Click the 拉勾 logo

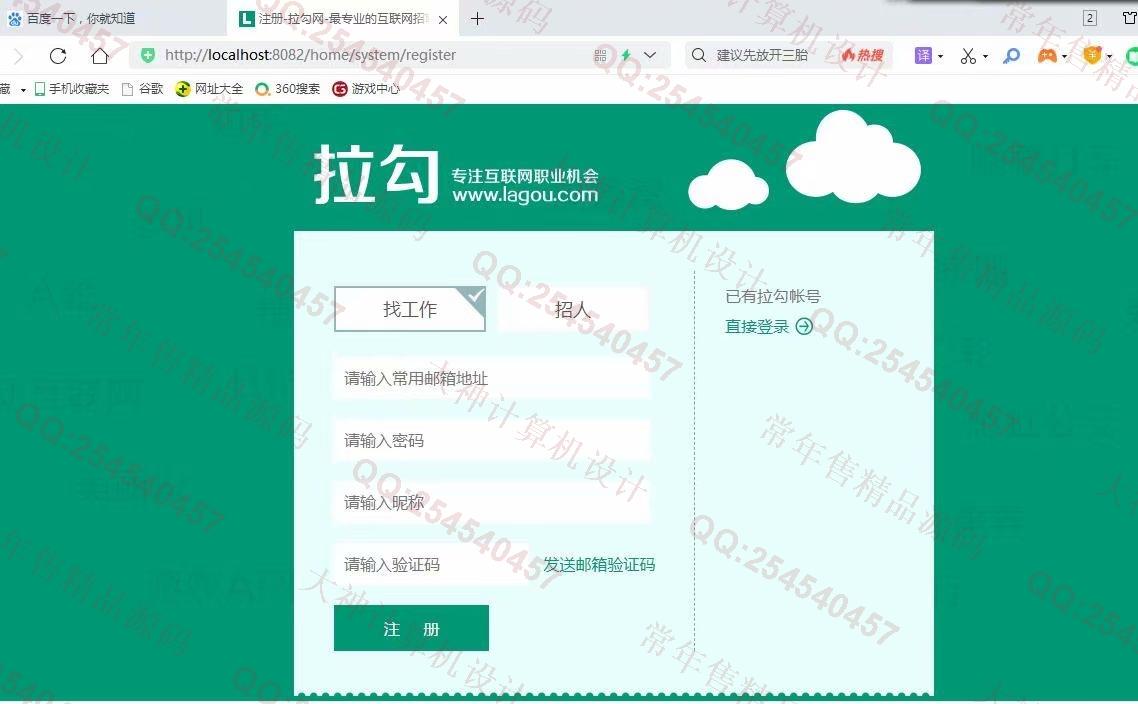click(x=377, y=174)
